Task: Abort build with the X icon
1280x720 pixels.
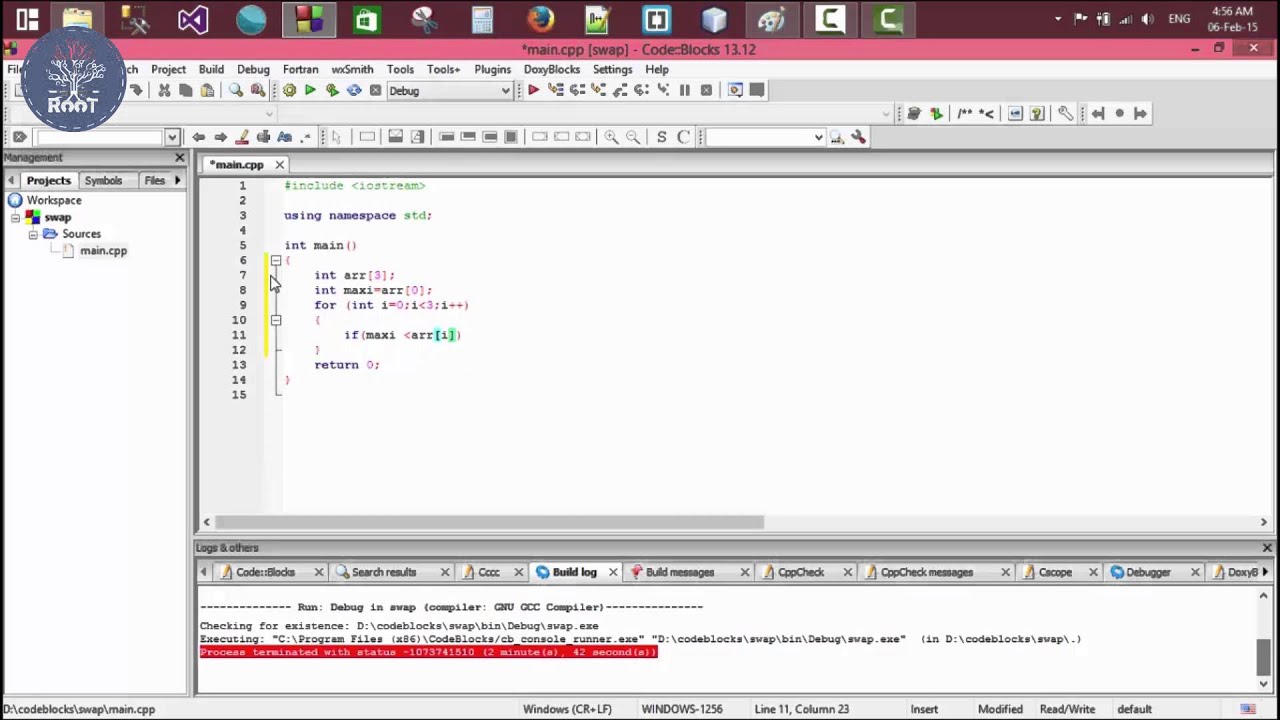Action: click(x=375, y=90)
